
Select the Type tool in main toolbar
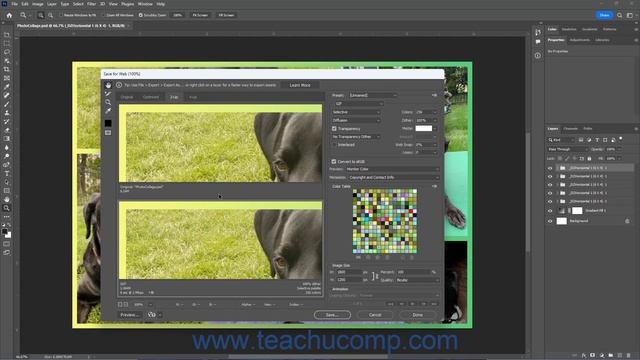[7, 173]
